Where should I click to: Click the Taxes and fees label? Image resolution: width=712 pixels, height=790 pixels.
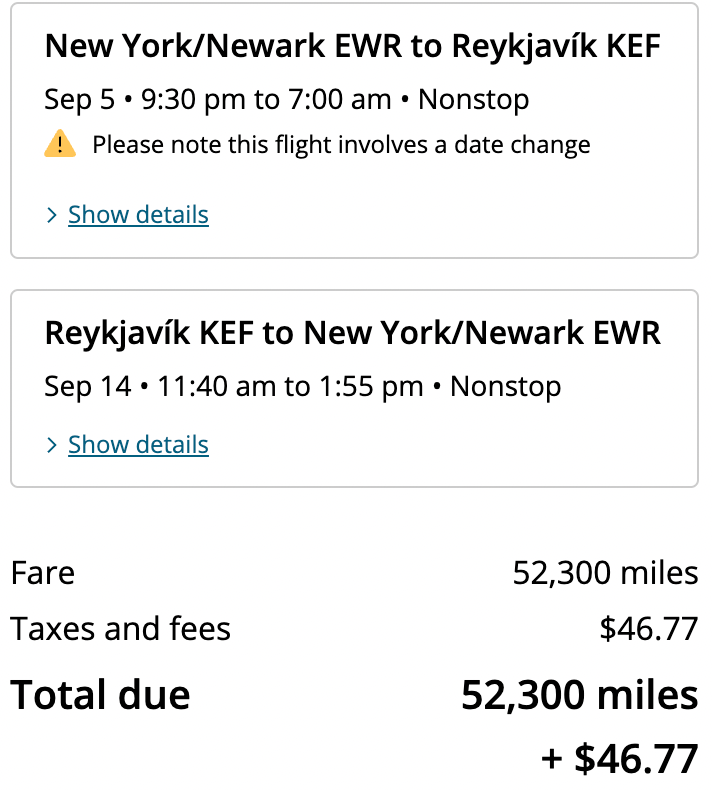(x=120, y=629)
